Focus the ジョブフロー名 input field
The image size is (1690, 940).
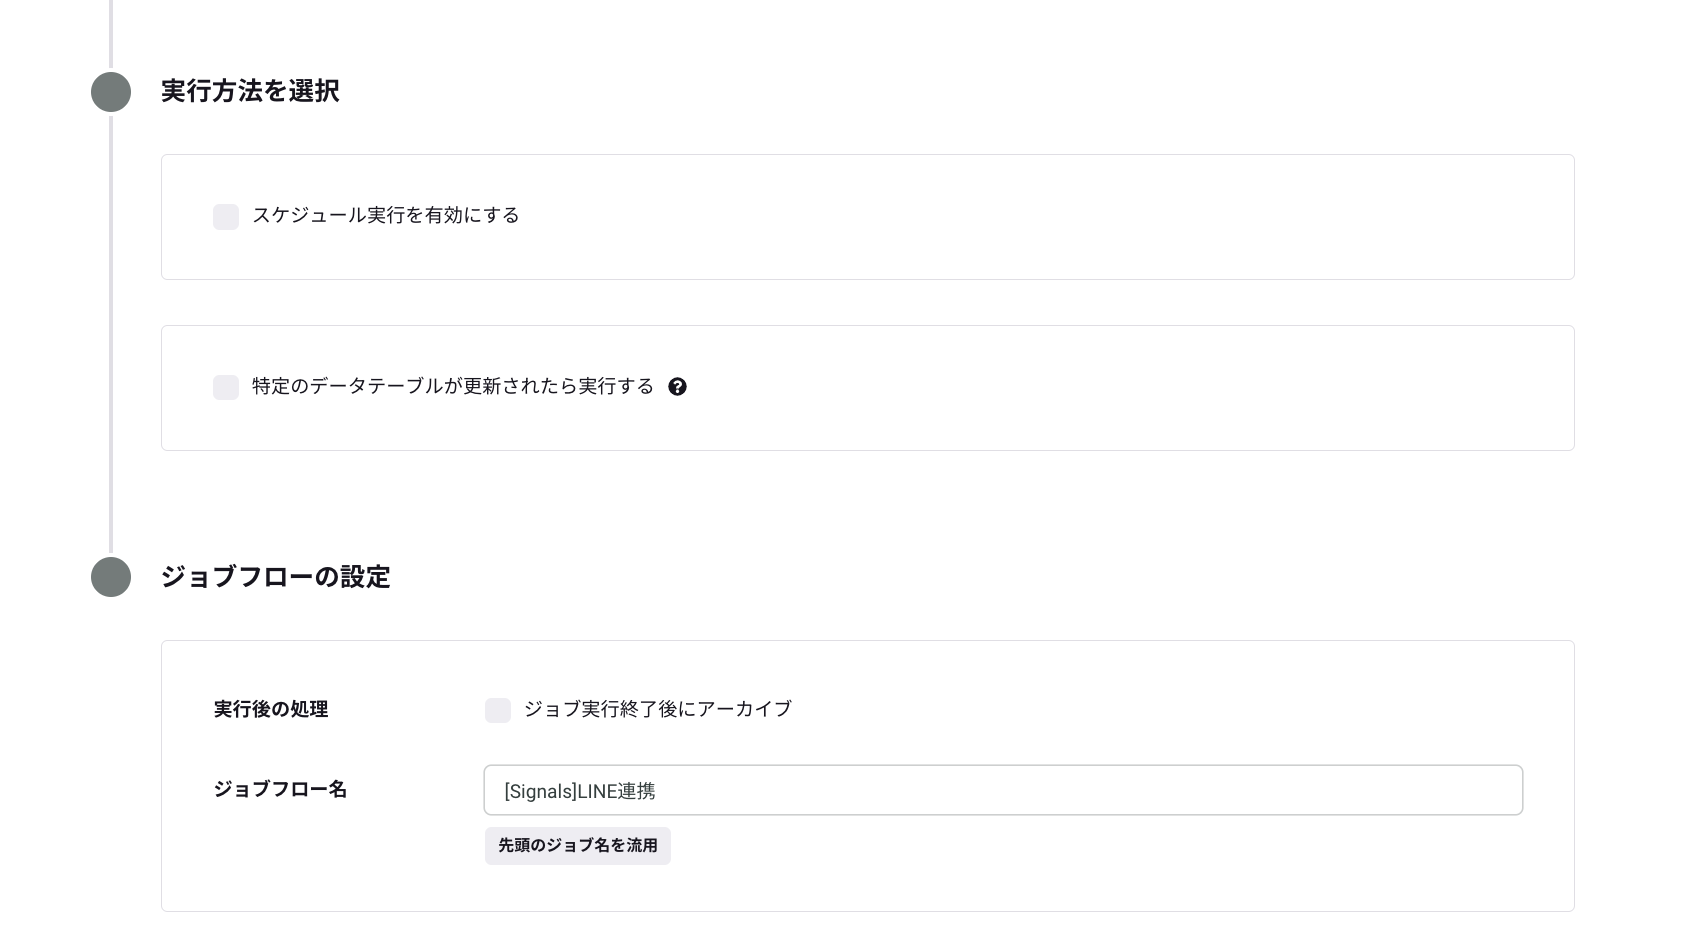point(1003,790)
